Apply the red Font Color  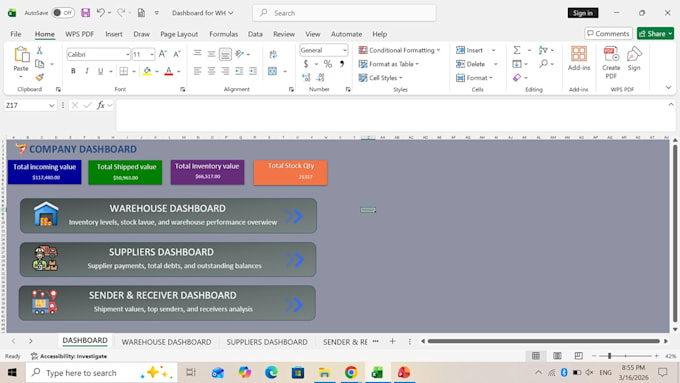169,71
